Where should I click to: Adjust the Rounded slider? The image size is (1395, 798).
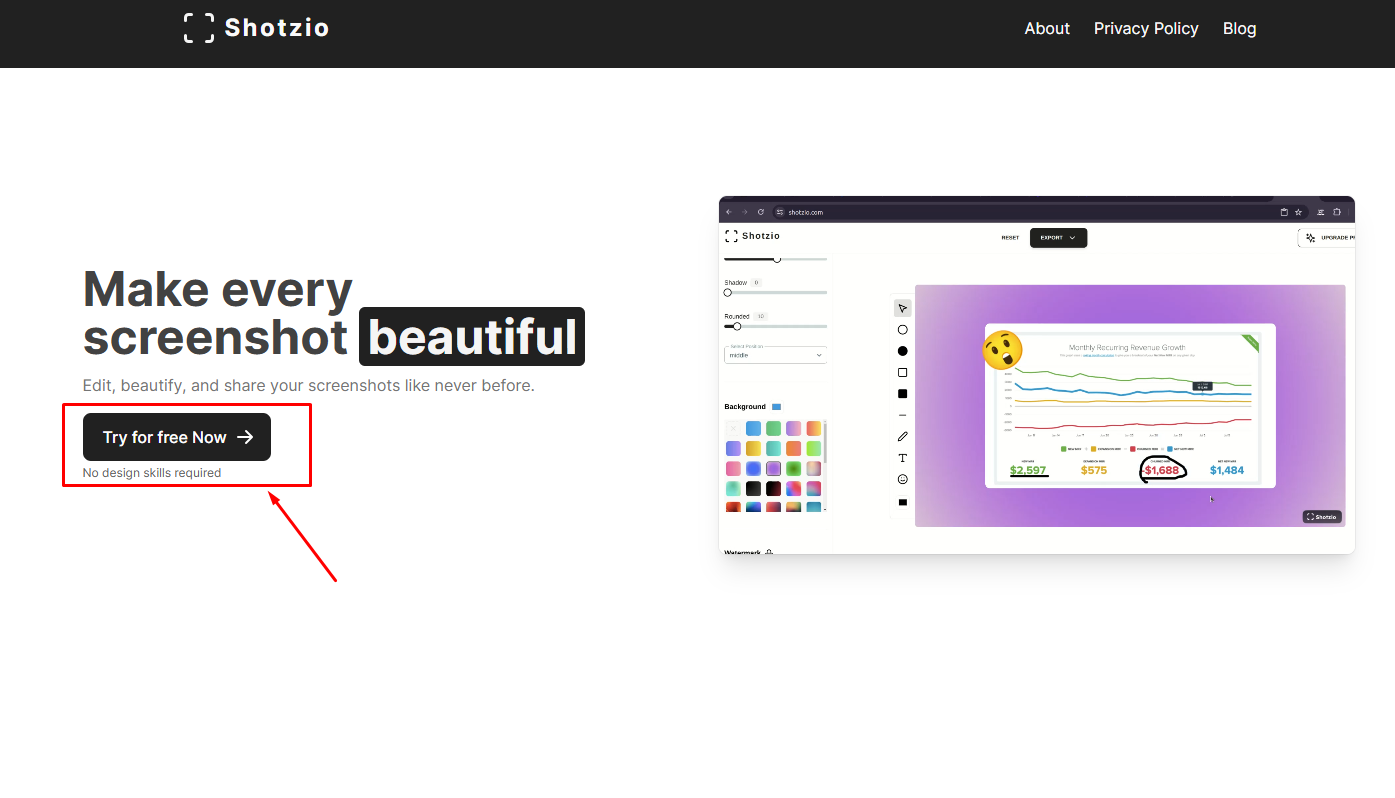click(776, 326)
